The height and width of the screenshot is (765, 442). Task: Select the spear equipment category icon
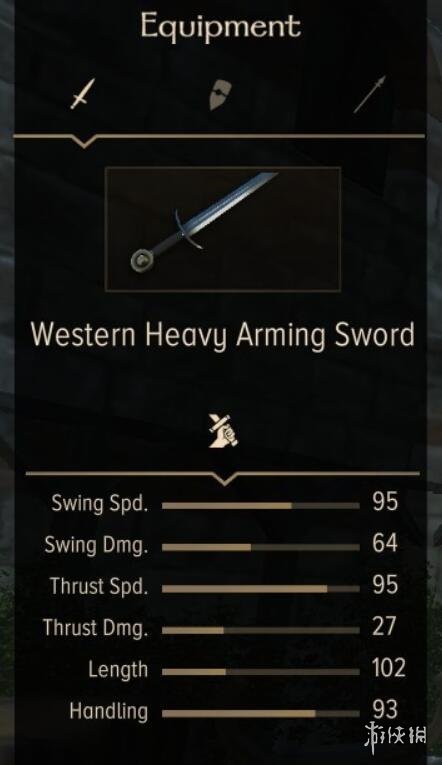(369, 94)
